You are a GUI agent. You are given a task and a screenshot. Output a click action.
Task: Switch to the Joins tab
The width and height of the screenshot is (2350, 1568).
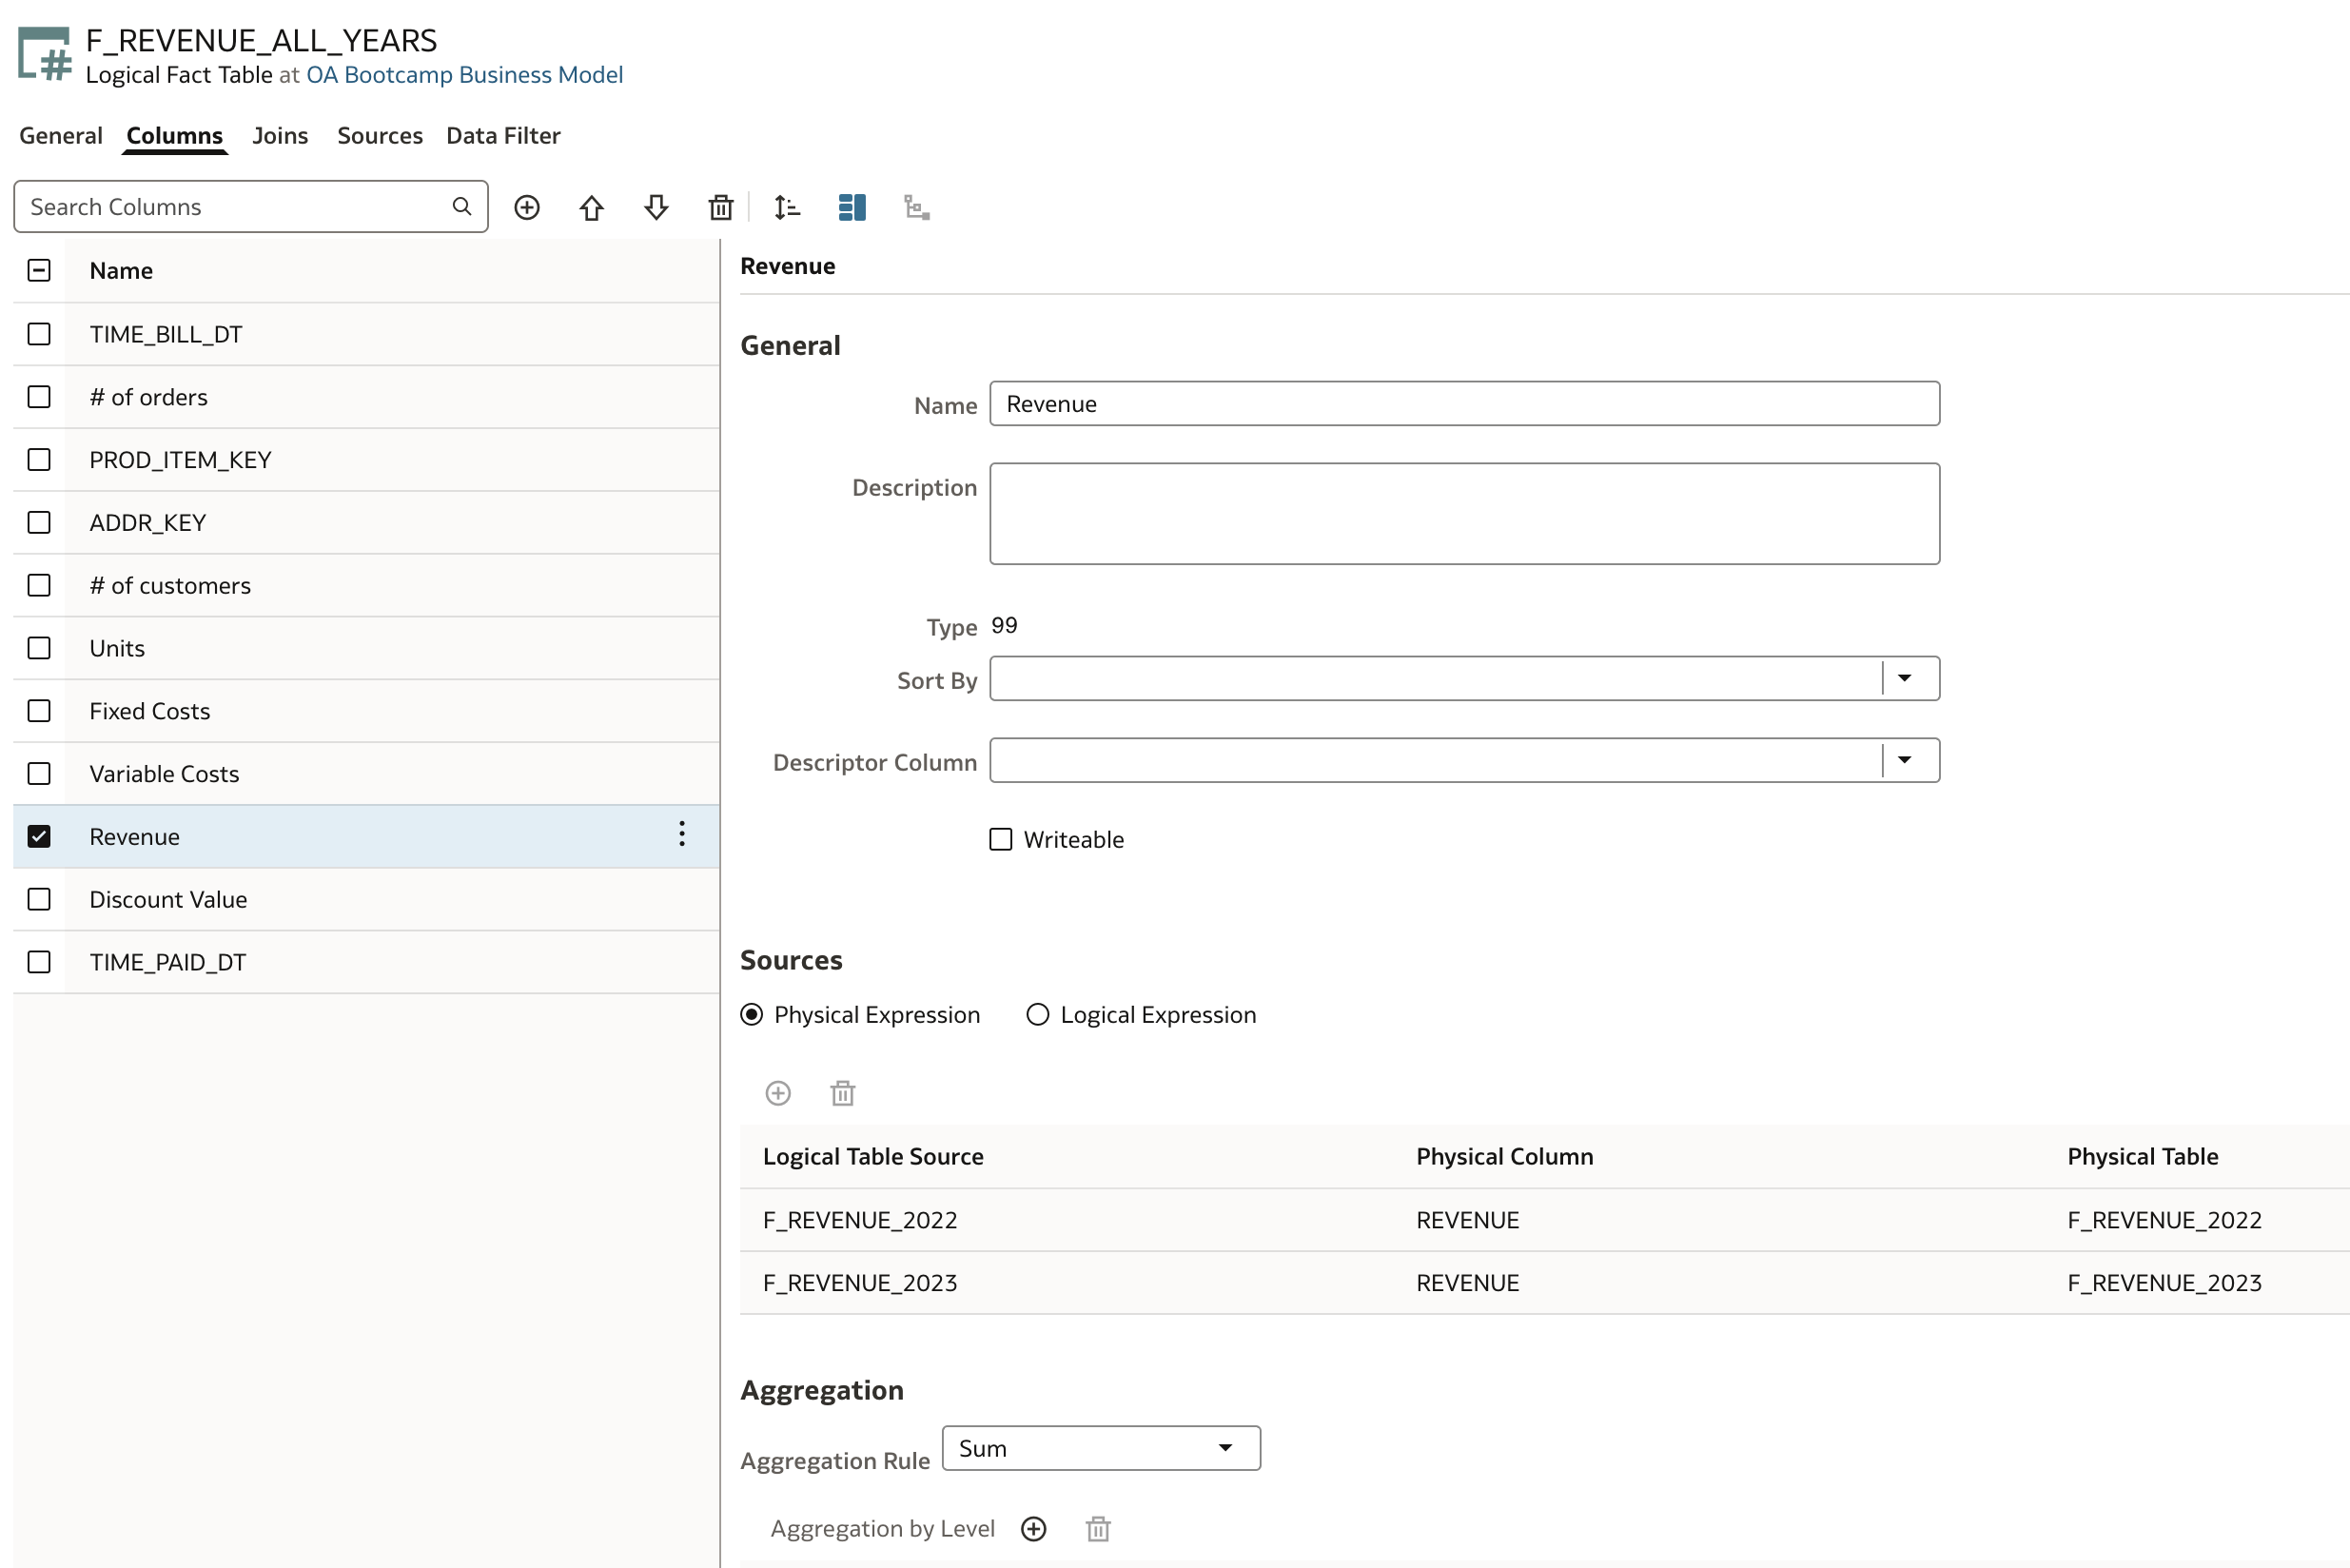[280, 135]
